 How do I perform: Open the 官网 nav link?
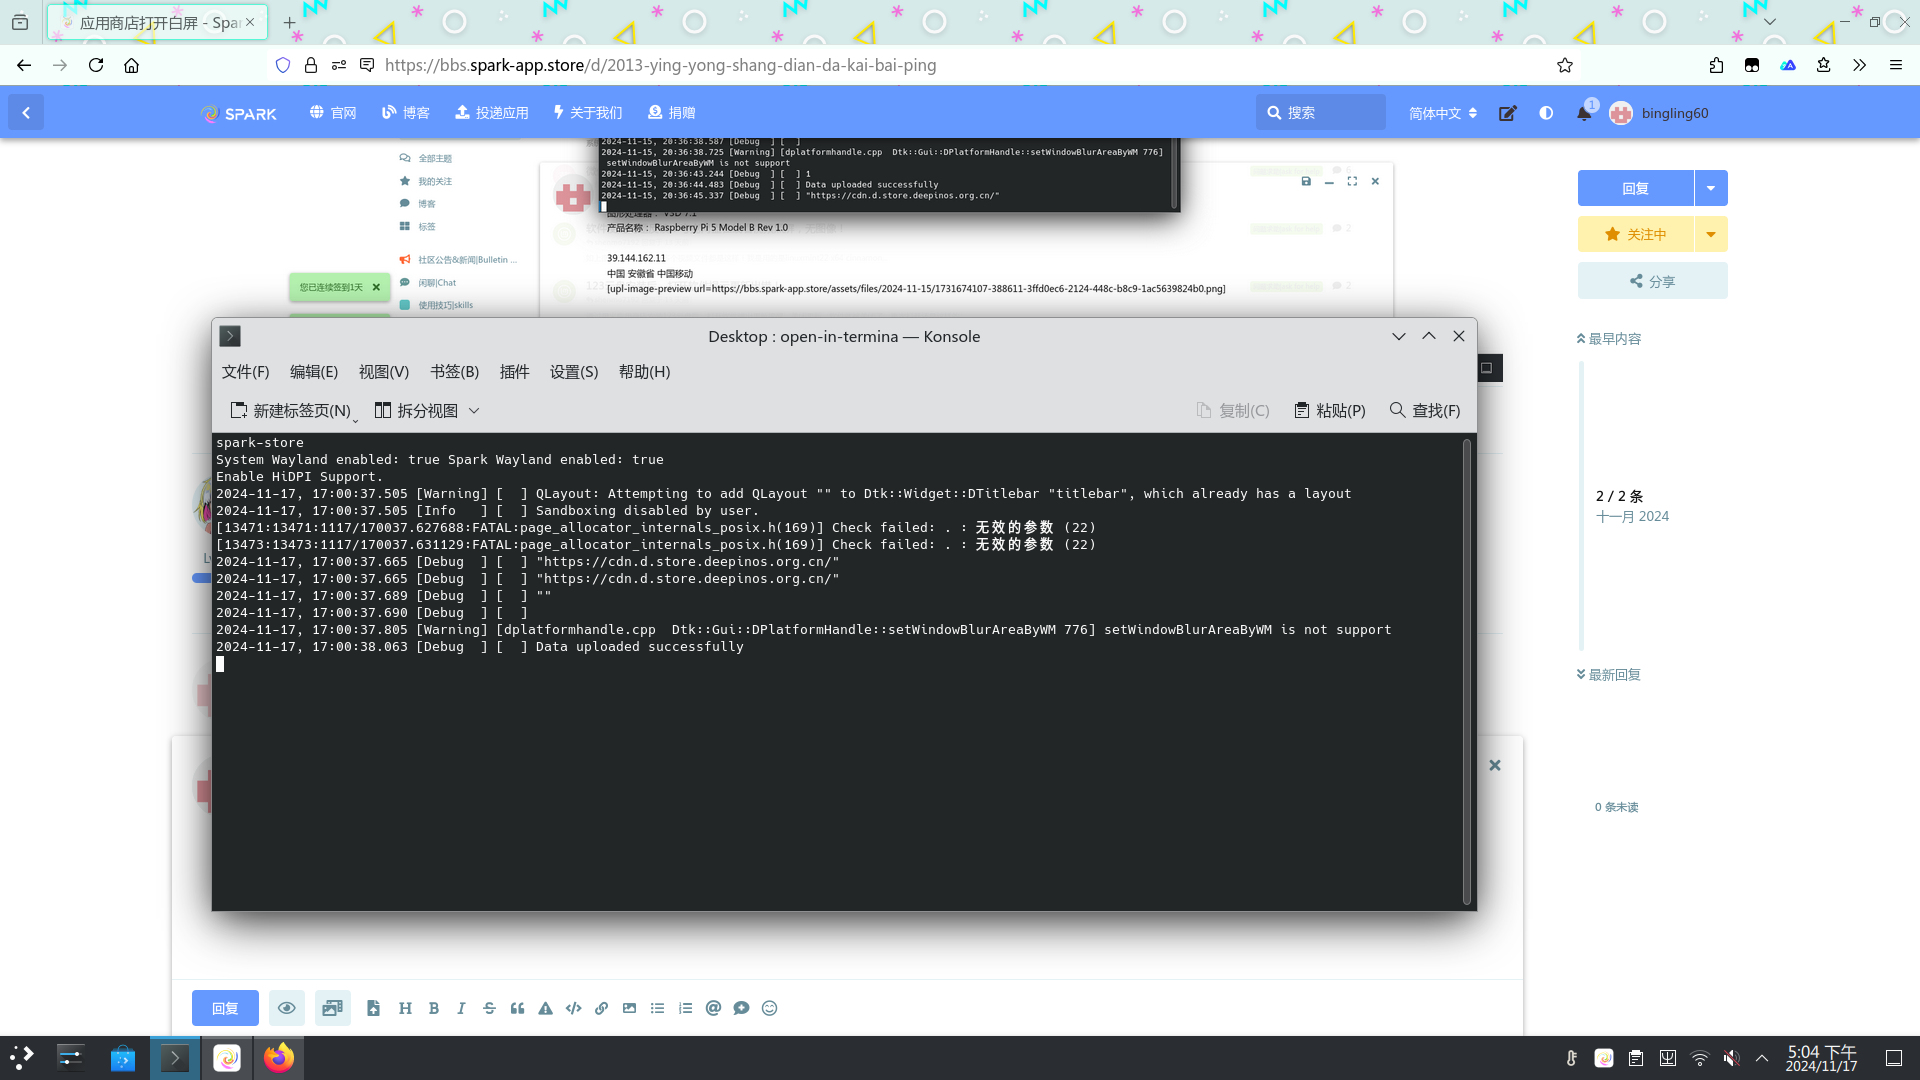[333, 113]
